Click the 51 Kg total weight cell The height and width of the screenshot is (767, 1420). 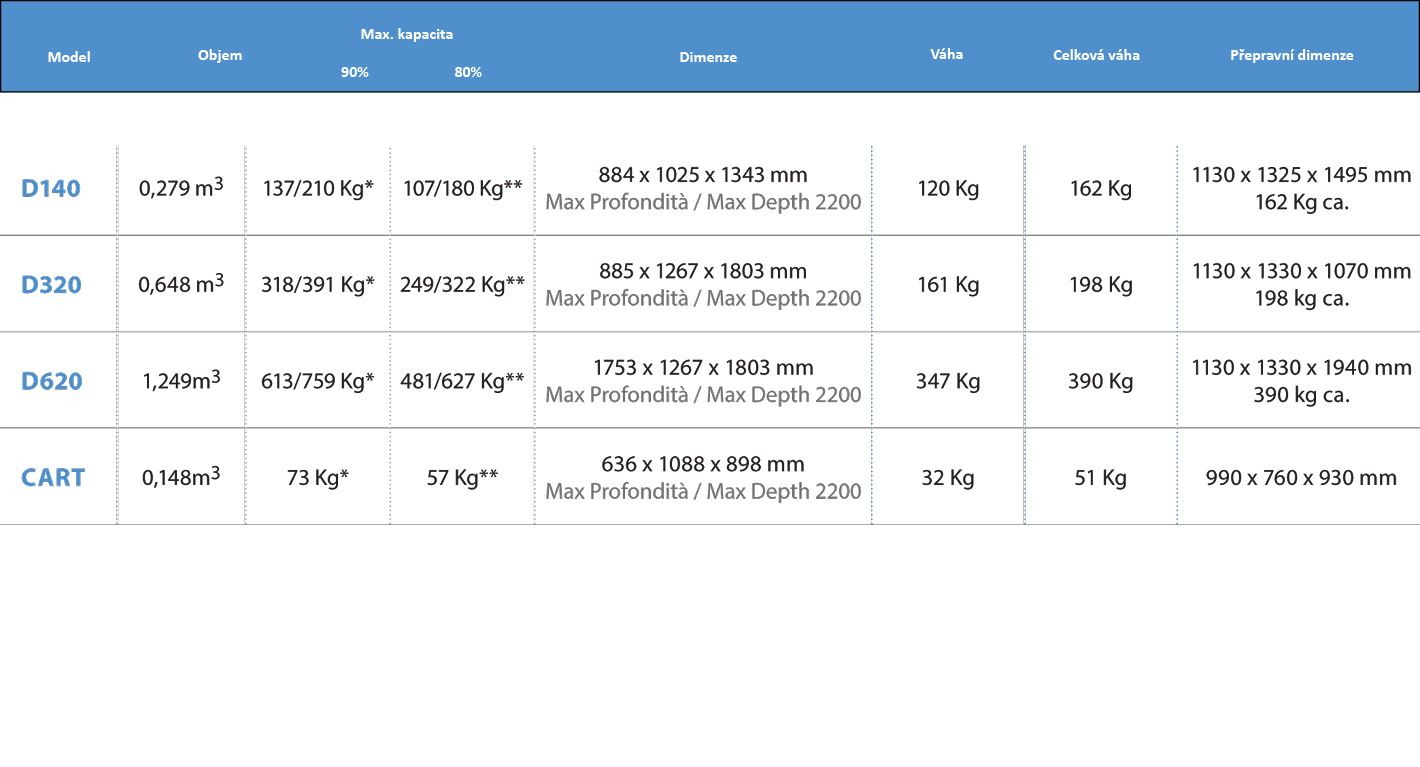point(1101,477)
